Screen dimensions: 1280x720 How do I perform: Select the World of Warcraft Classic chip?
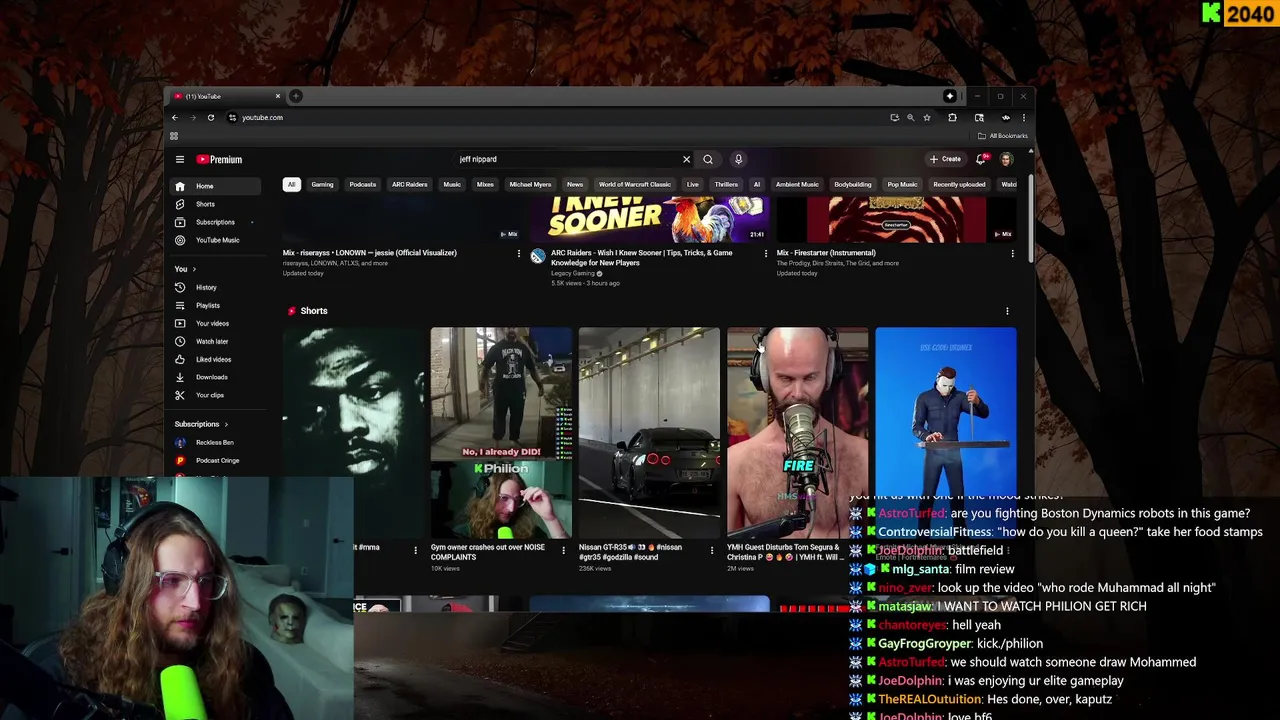[635, 184]
